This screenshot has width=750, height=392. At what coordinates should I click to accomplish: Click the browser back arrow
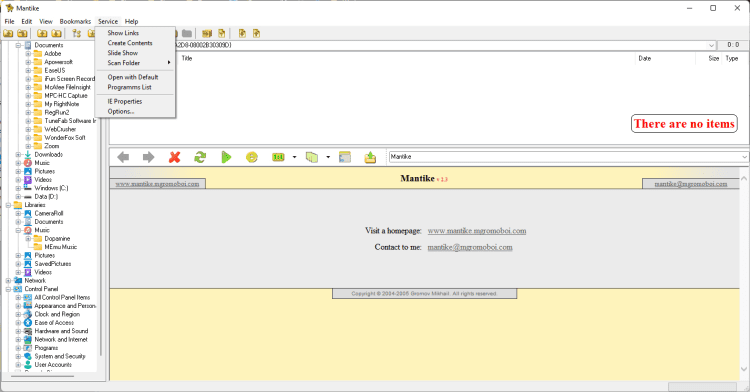(123, 157)
